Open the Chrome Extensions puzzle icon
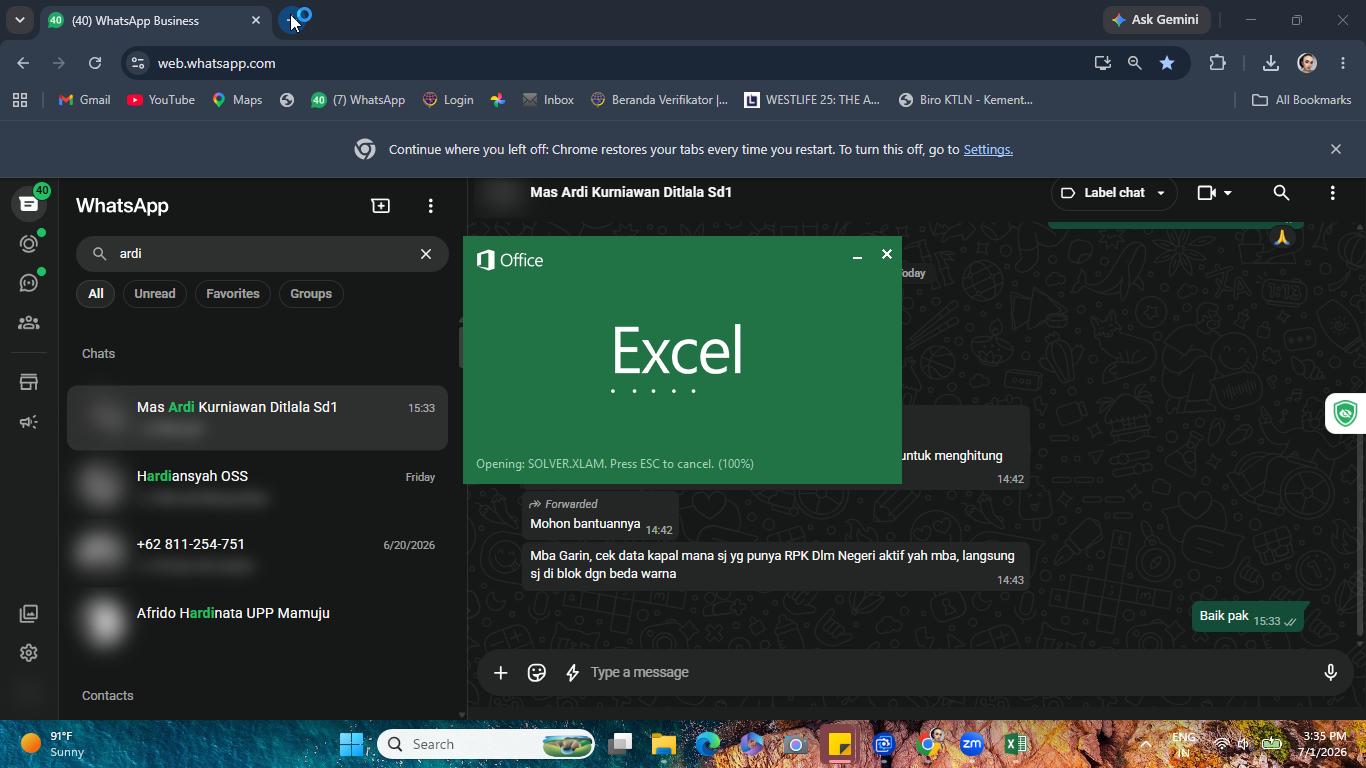Image resolution: width=1366 pixels, height=768 pixels. coord(1217,63)
